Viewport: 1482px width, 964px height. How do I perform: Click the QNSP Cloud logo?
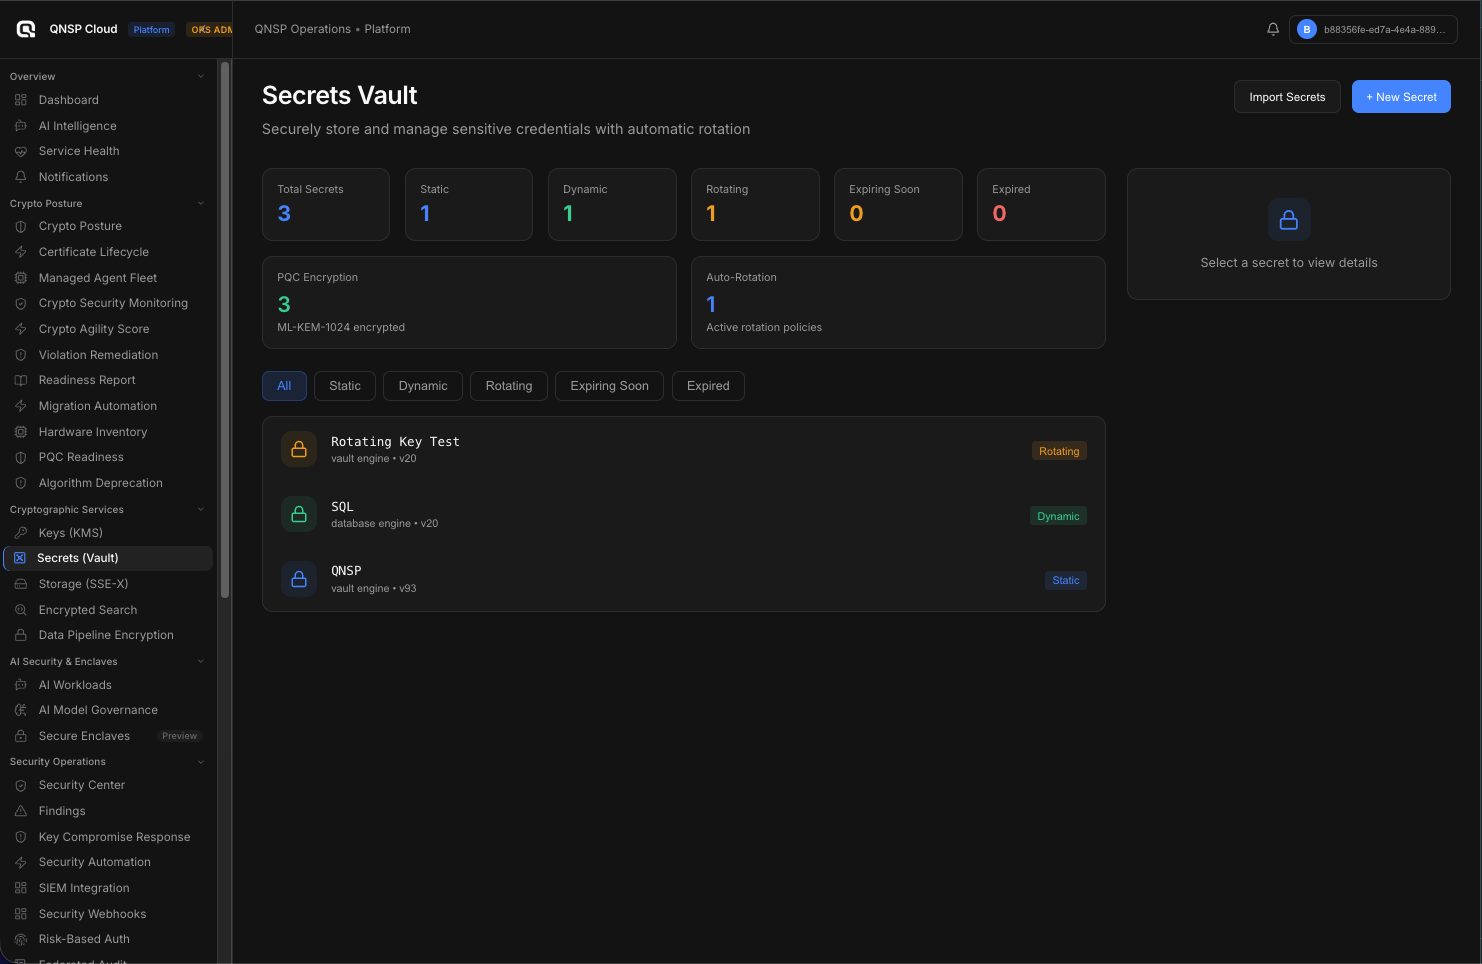[25, 28]
